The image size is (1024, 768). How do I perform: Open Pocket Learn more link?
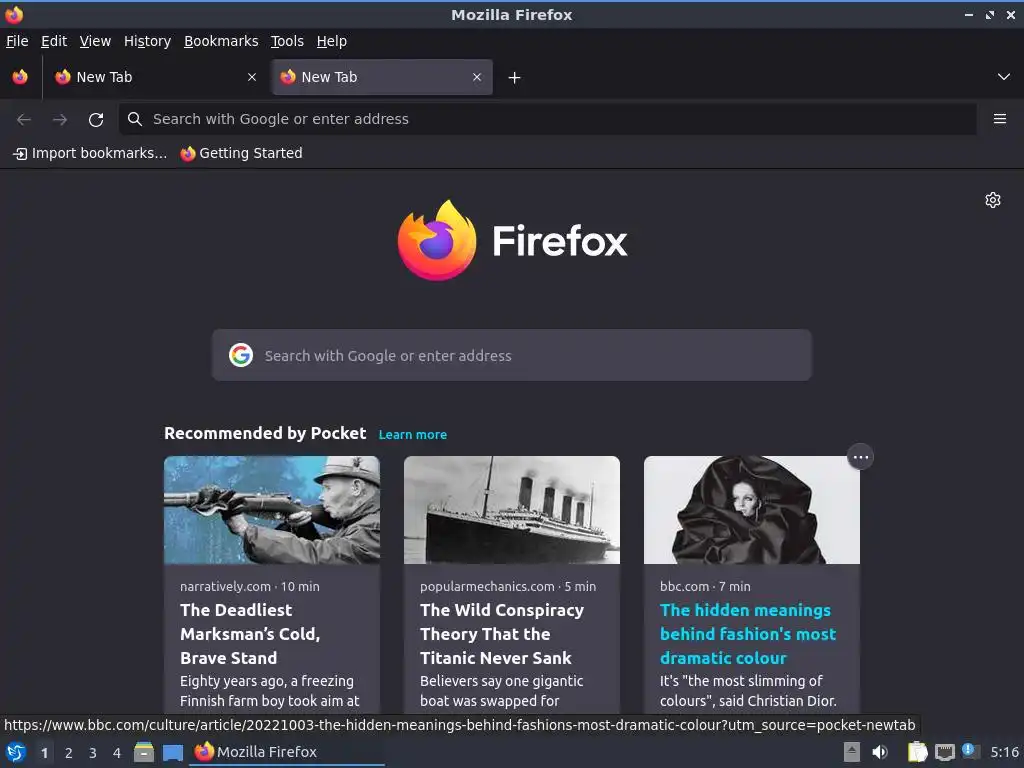click(x=413, y=435)
